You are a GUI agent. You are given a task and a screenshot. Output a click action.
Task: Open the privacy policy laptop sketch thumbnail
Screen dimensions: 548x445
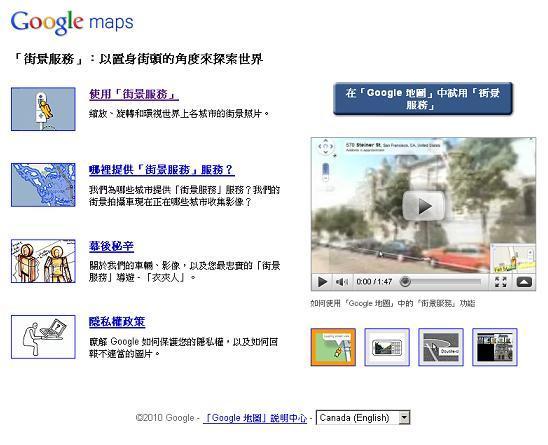(x=43, y=337)
